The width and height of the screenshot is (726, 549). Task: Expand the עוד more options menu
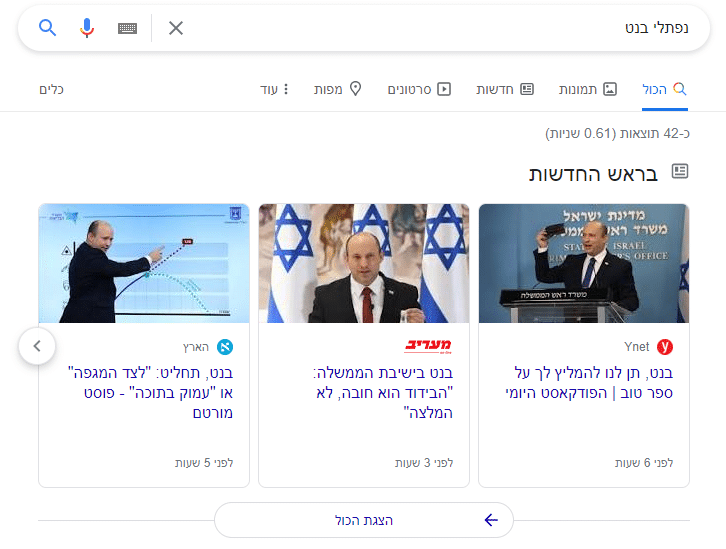(x=274, y=89)
